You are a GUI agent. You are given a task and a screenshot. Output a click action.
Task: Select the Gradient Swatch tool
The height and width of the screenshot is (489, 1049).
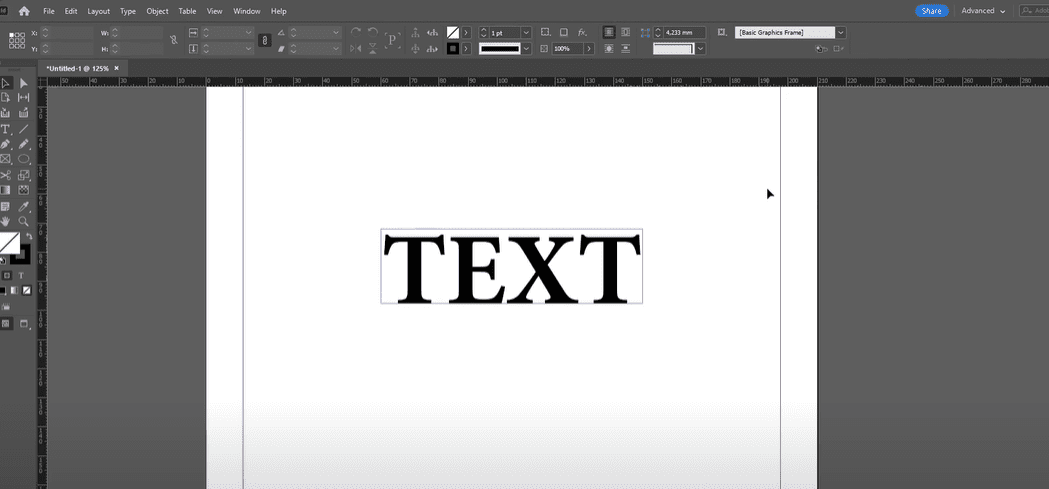click(5, 191)
